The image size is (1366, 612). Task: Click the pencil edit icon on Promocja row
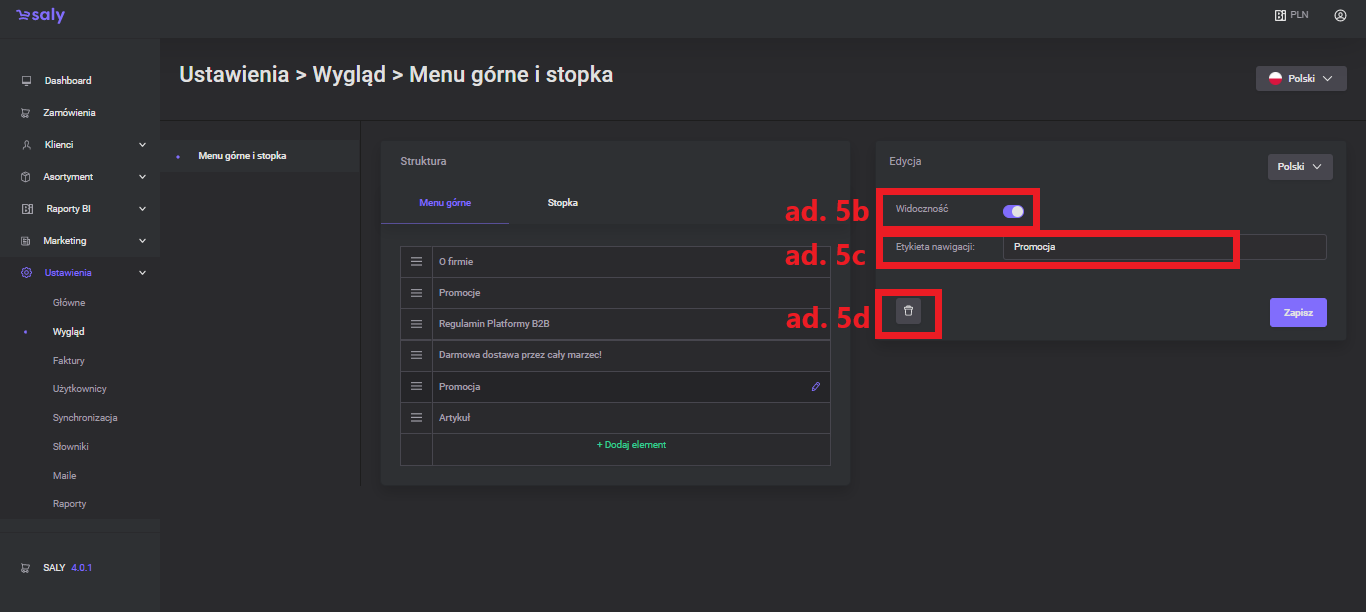[815, 386]
